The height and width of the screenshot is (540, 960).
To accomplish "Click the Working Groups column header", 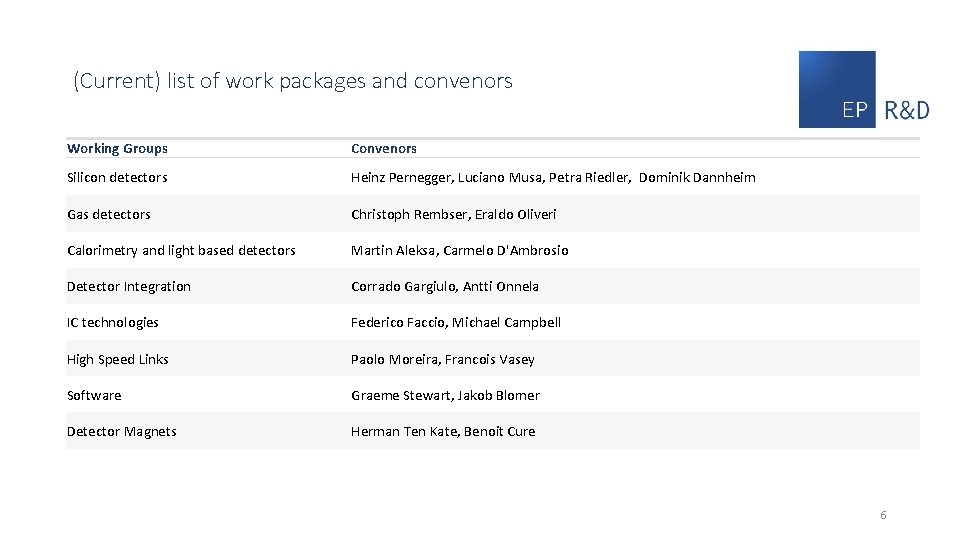I will [117, 149].
